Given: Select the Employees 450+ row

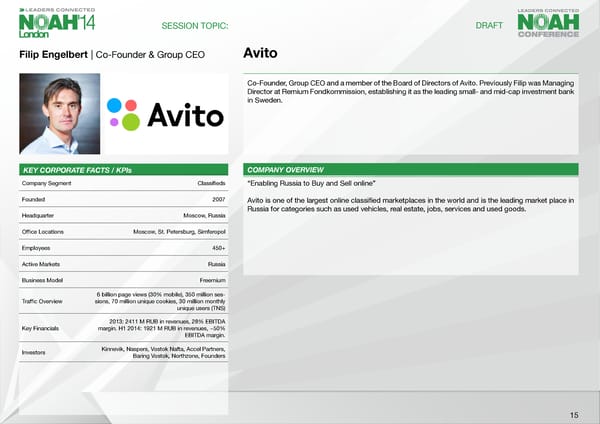Looking at the screenshot, I should pyautogui.click(x=124, y=247).
